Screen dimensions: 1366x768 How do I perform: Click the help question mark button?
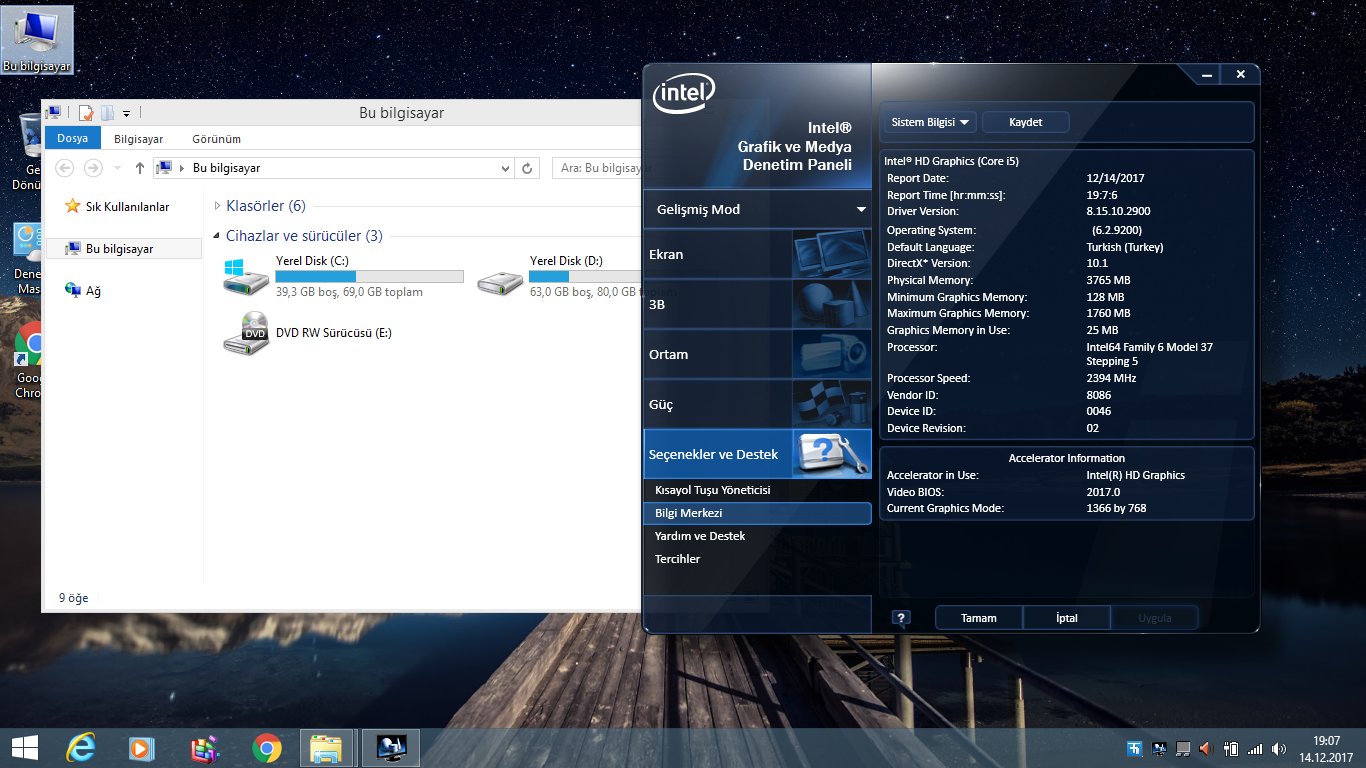tap(901, 618)
